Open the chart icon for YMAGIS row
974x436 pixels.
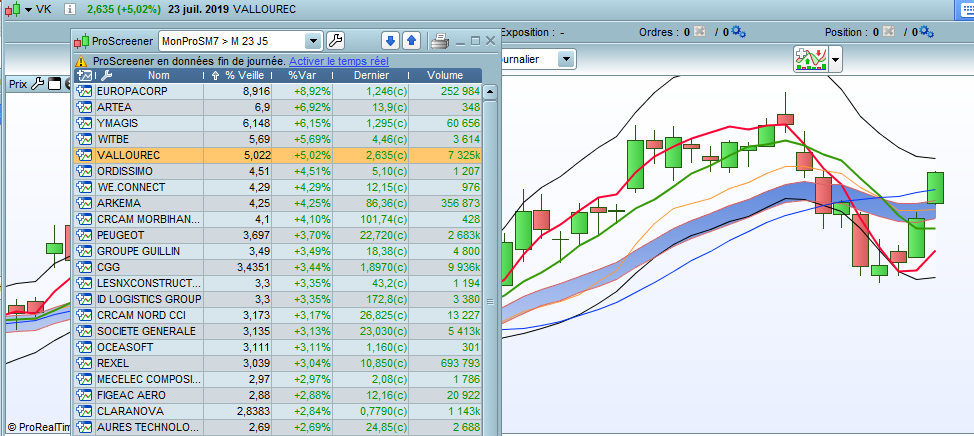(84, 123)
